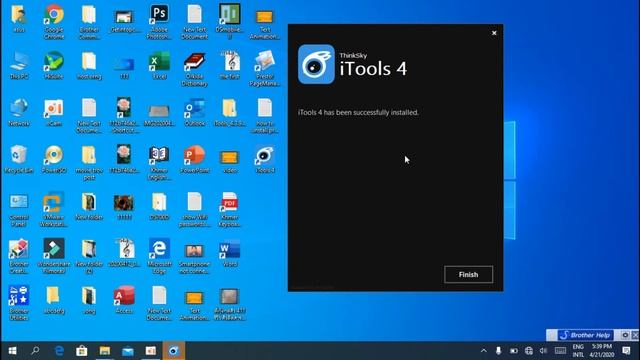Open Google Chrome desktop shortcut
The width and height of the screenshot is (640, 360).
pyautogui.click(x=54, y=22)
